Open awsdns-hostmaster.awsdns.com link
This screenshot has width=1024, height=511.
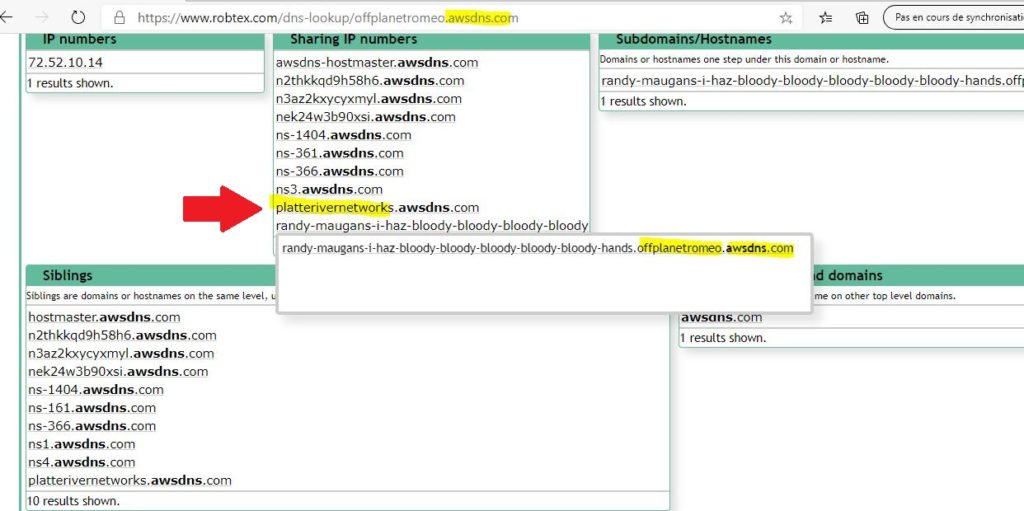point(377,62)
